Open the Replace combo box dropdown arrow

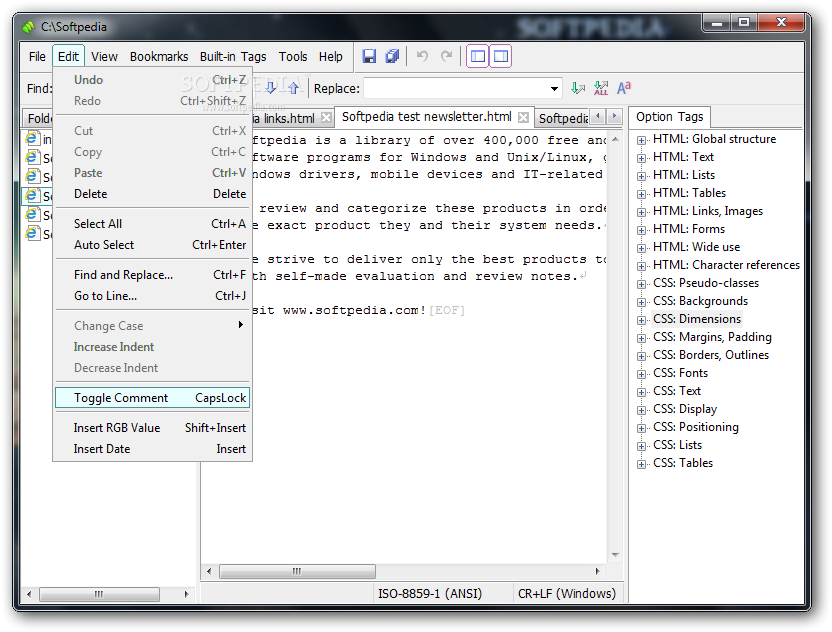coord(554,89)
